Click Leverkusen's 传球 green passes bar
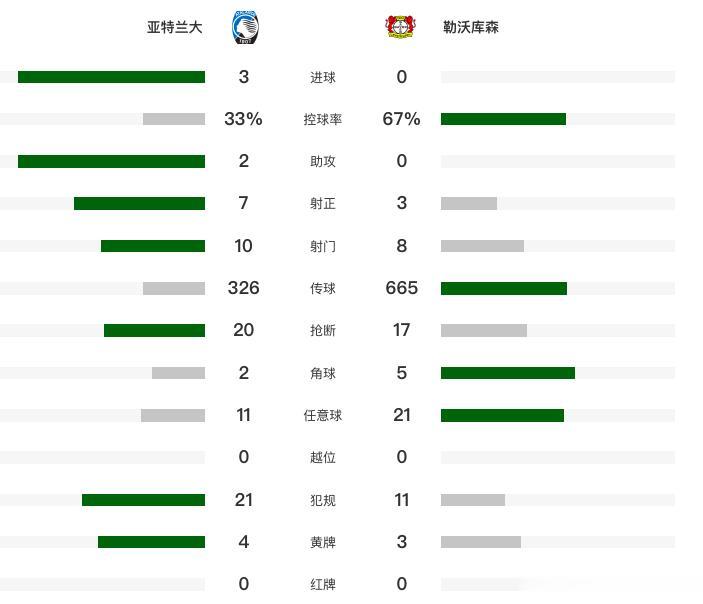Image resolution: width=703 pixels, height=604 pixels. pyautogui.click(x=503, y=288)
